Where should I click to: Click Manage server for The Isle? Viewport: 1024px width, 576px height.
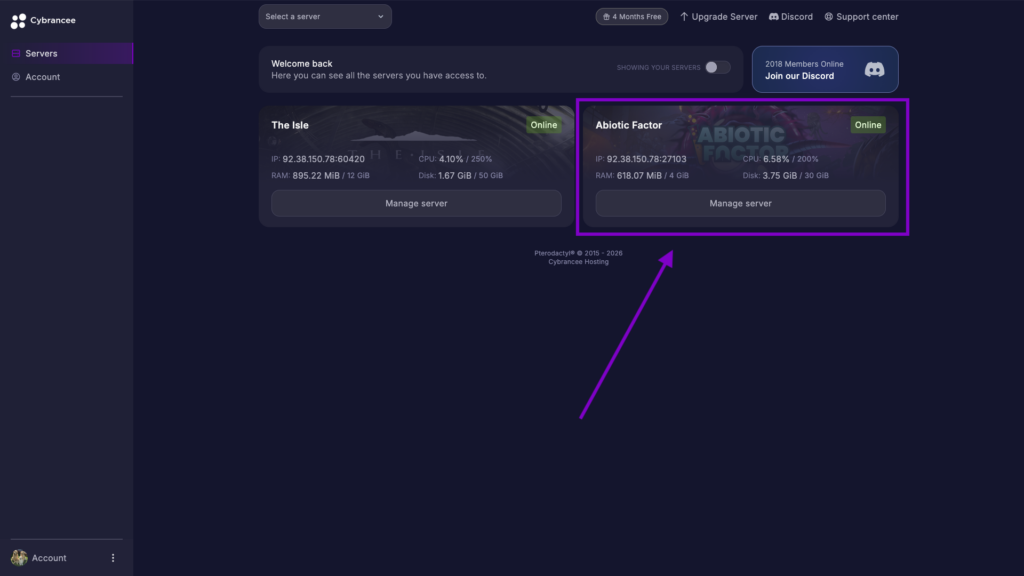pyautogui.click(x=416, y=203)
